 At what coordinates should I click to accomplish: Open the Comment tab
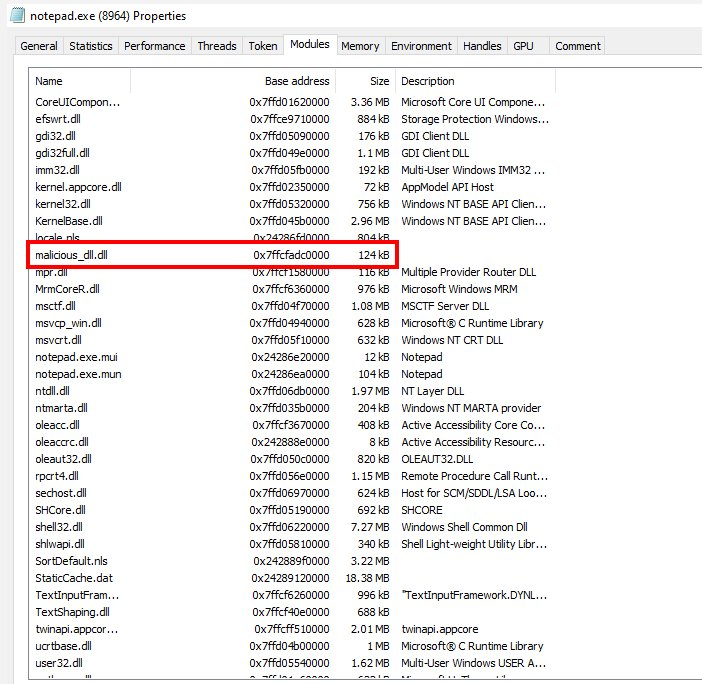(578, 46)
